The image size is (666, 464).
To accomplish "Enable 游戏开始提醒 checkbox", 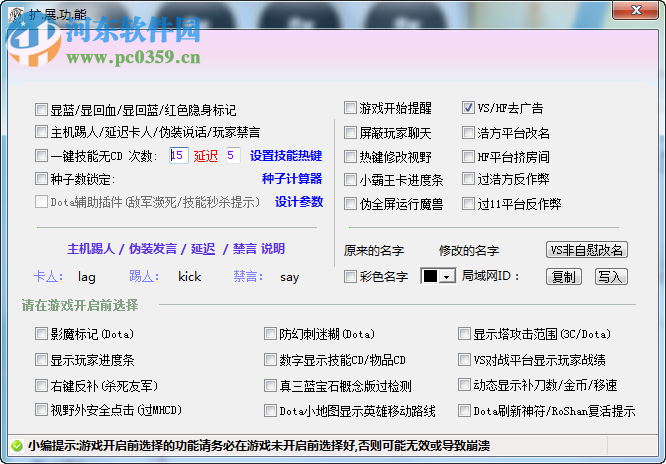I will click(350, 108).
